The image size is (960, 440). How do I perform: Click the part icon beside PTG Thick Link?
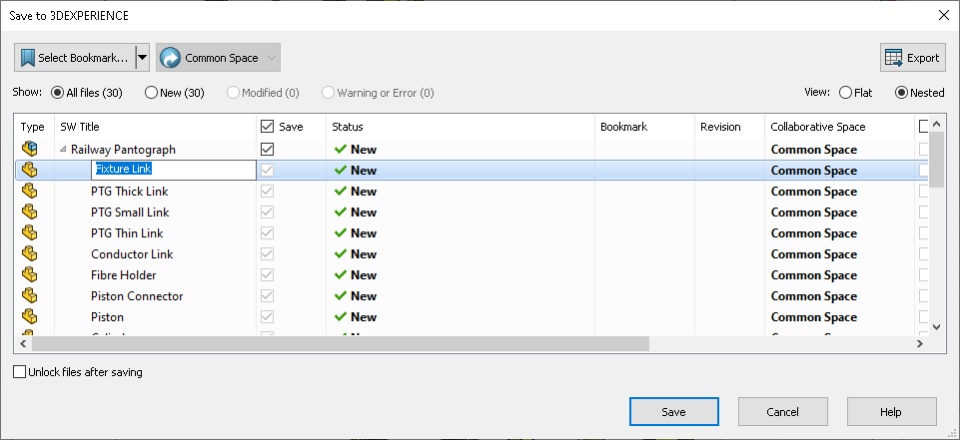click(29, 191)
